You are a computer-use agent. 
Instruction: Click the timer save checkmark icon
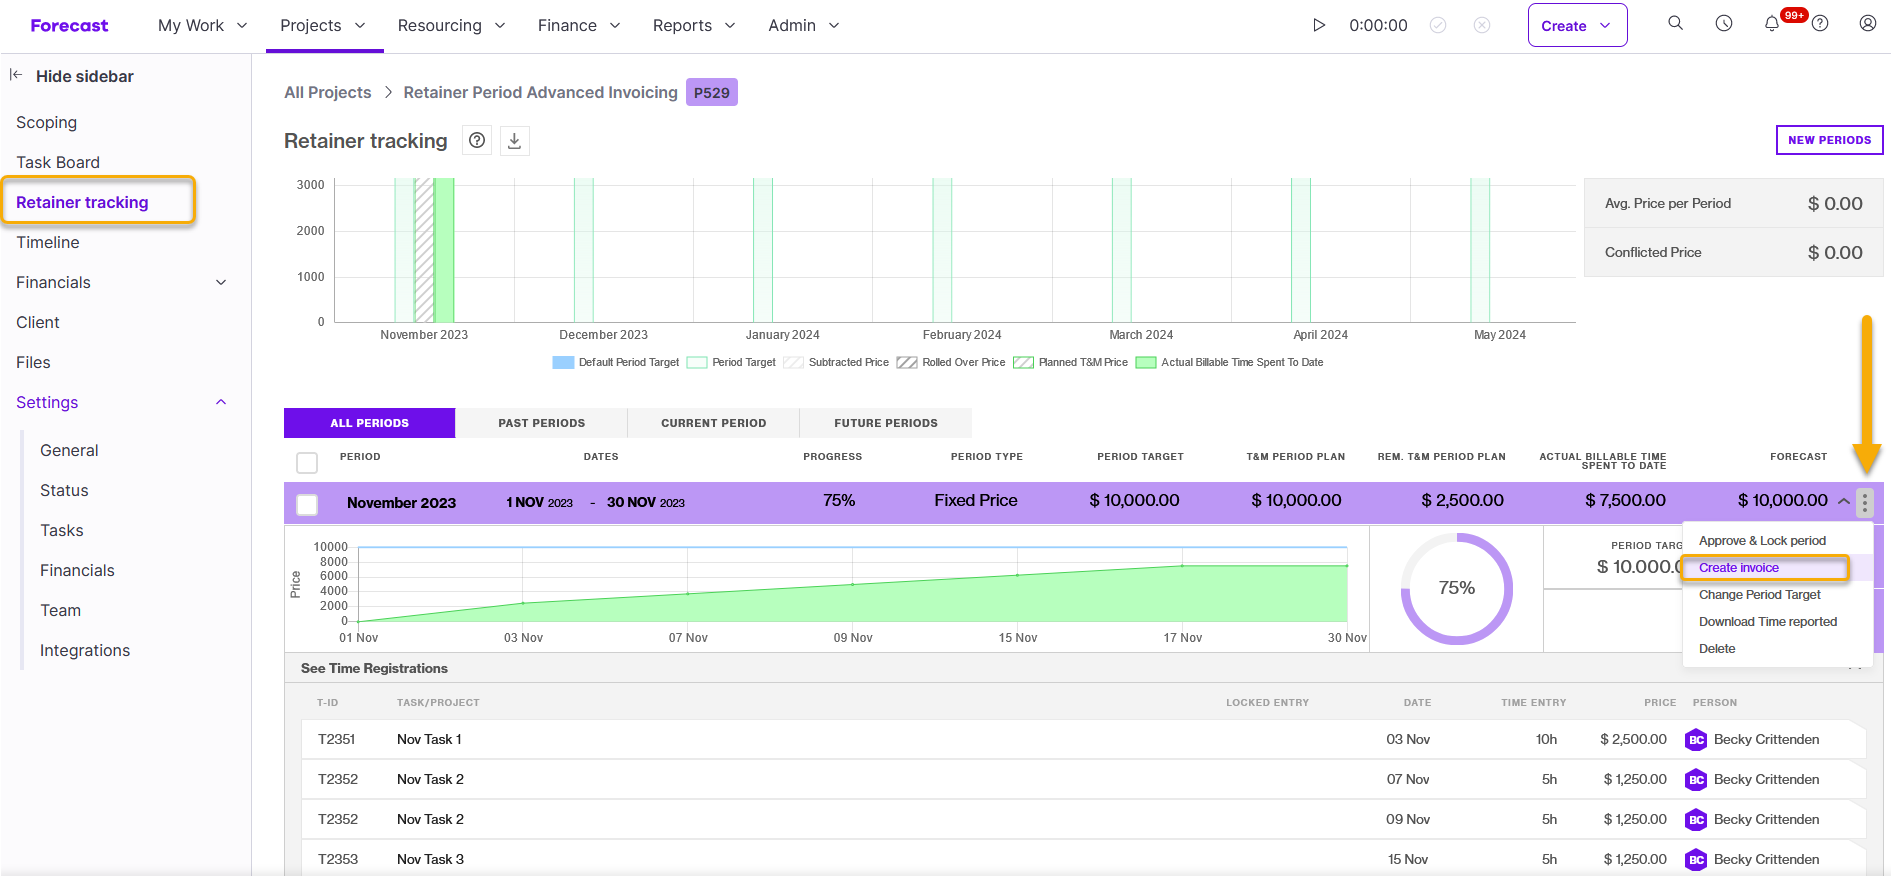1438,25
